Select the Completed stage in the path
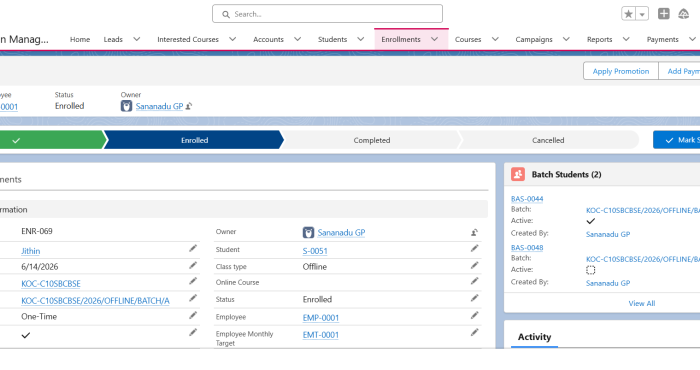Image resolution: width=700 pixels, height=370 pixels. 371,140
